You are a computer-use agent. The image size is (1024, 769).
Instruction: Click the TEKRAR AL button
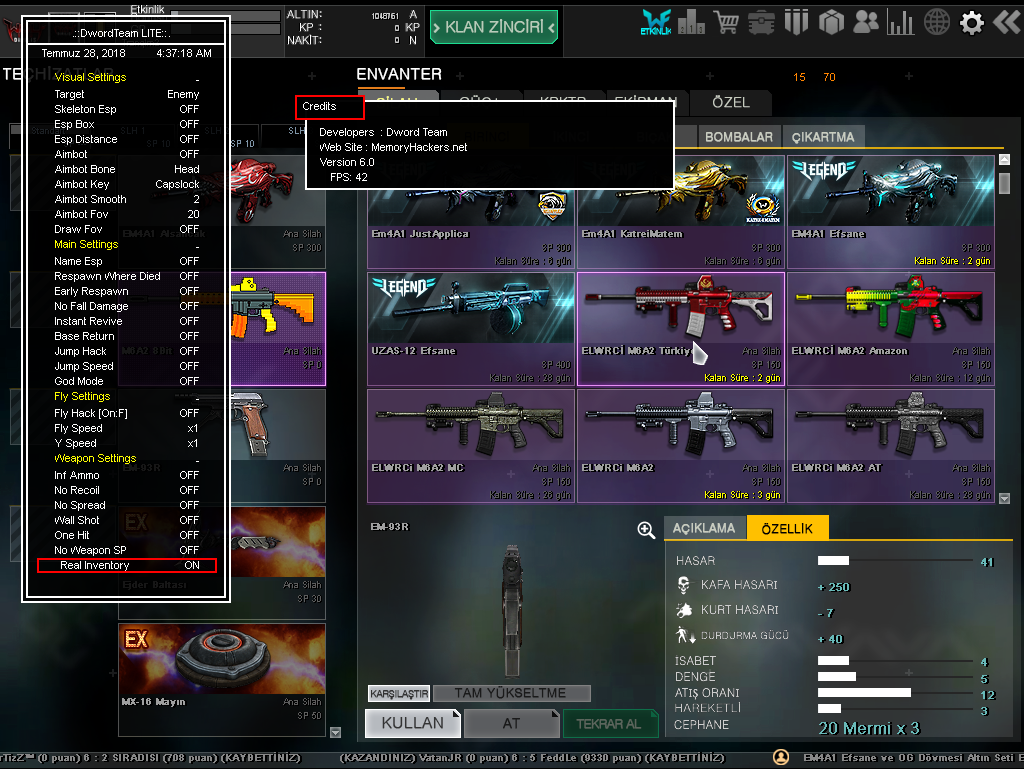[610, 723]
